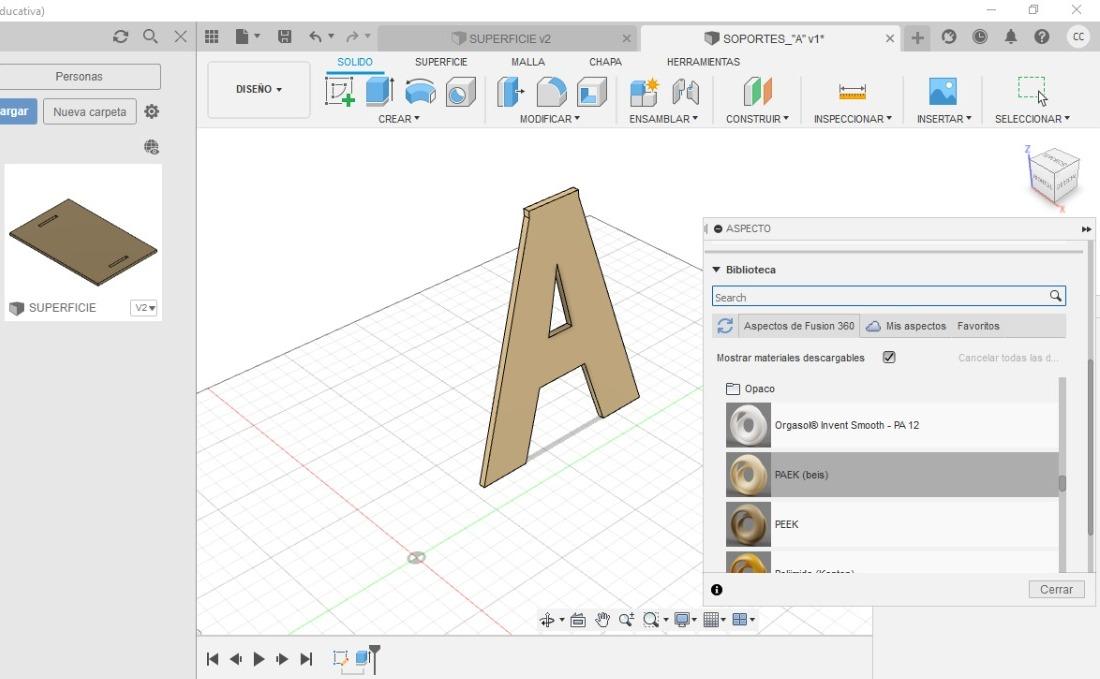
Task: Open the data panel grid icon
Action: (x=212, y=36)
